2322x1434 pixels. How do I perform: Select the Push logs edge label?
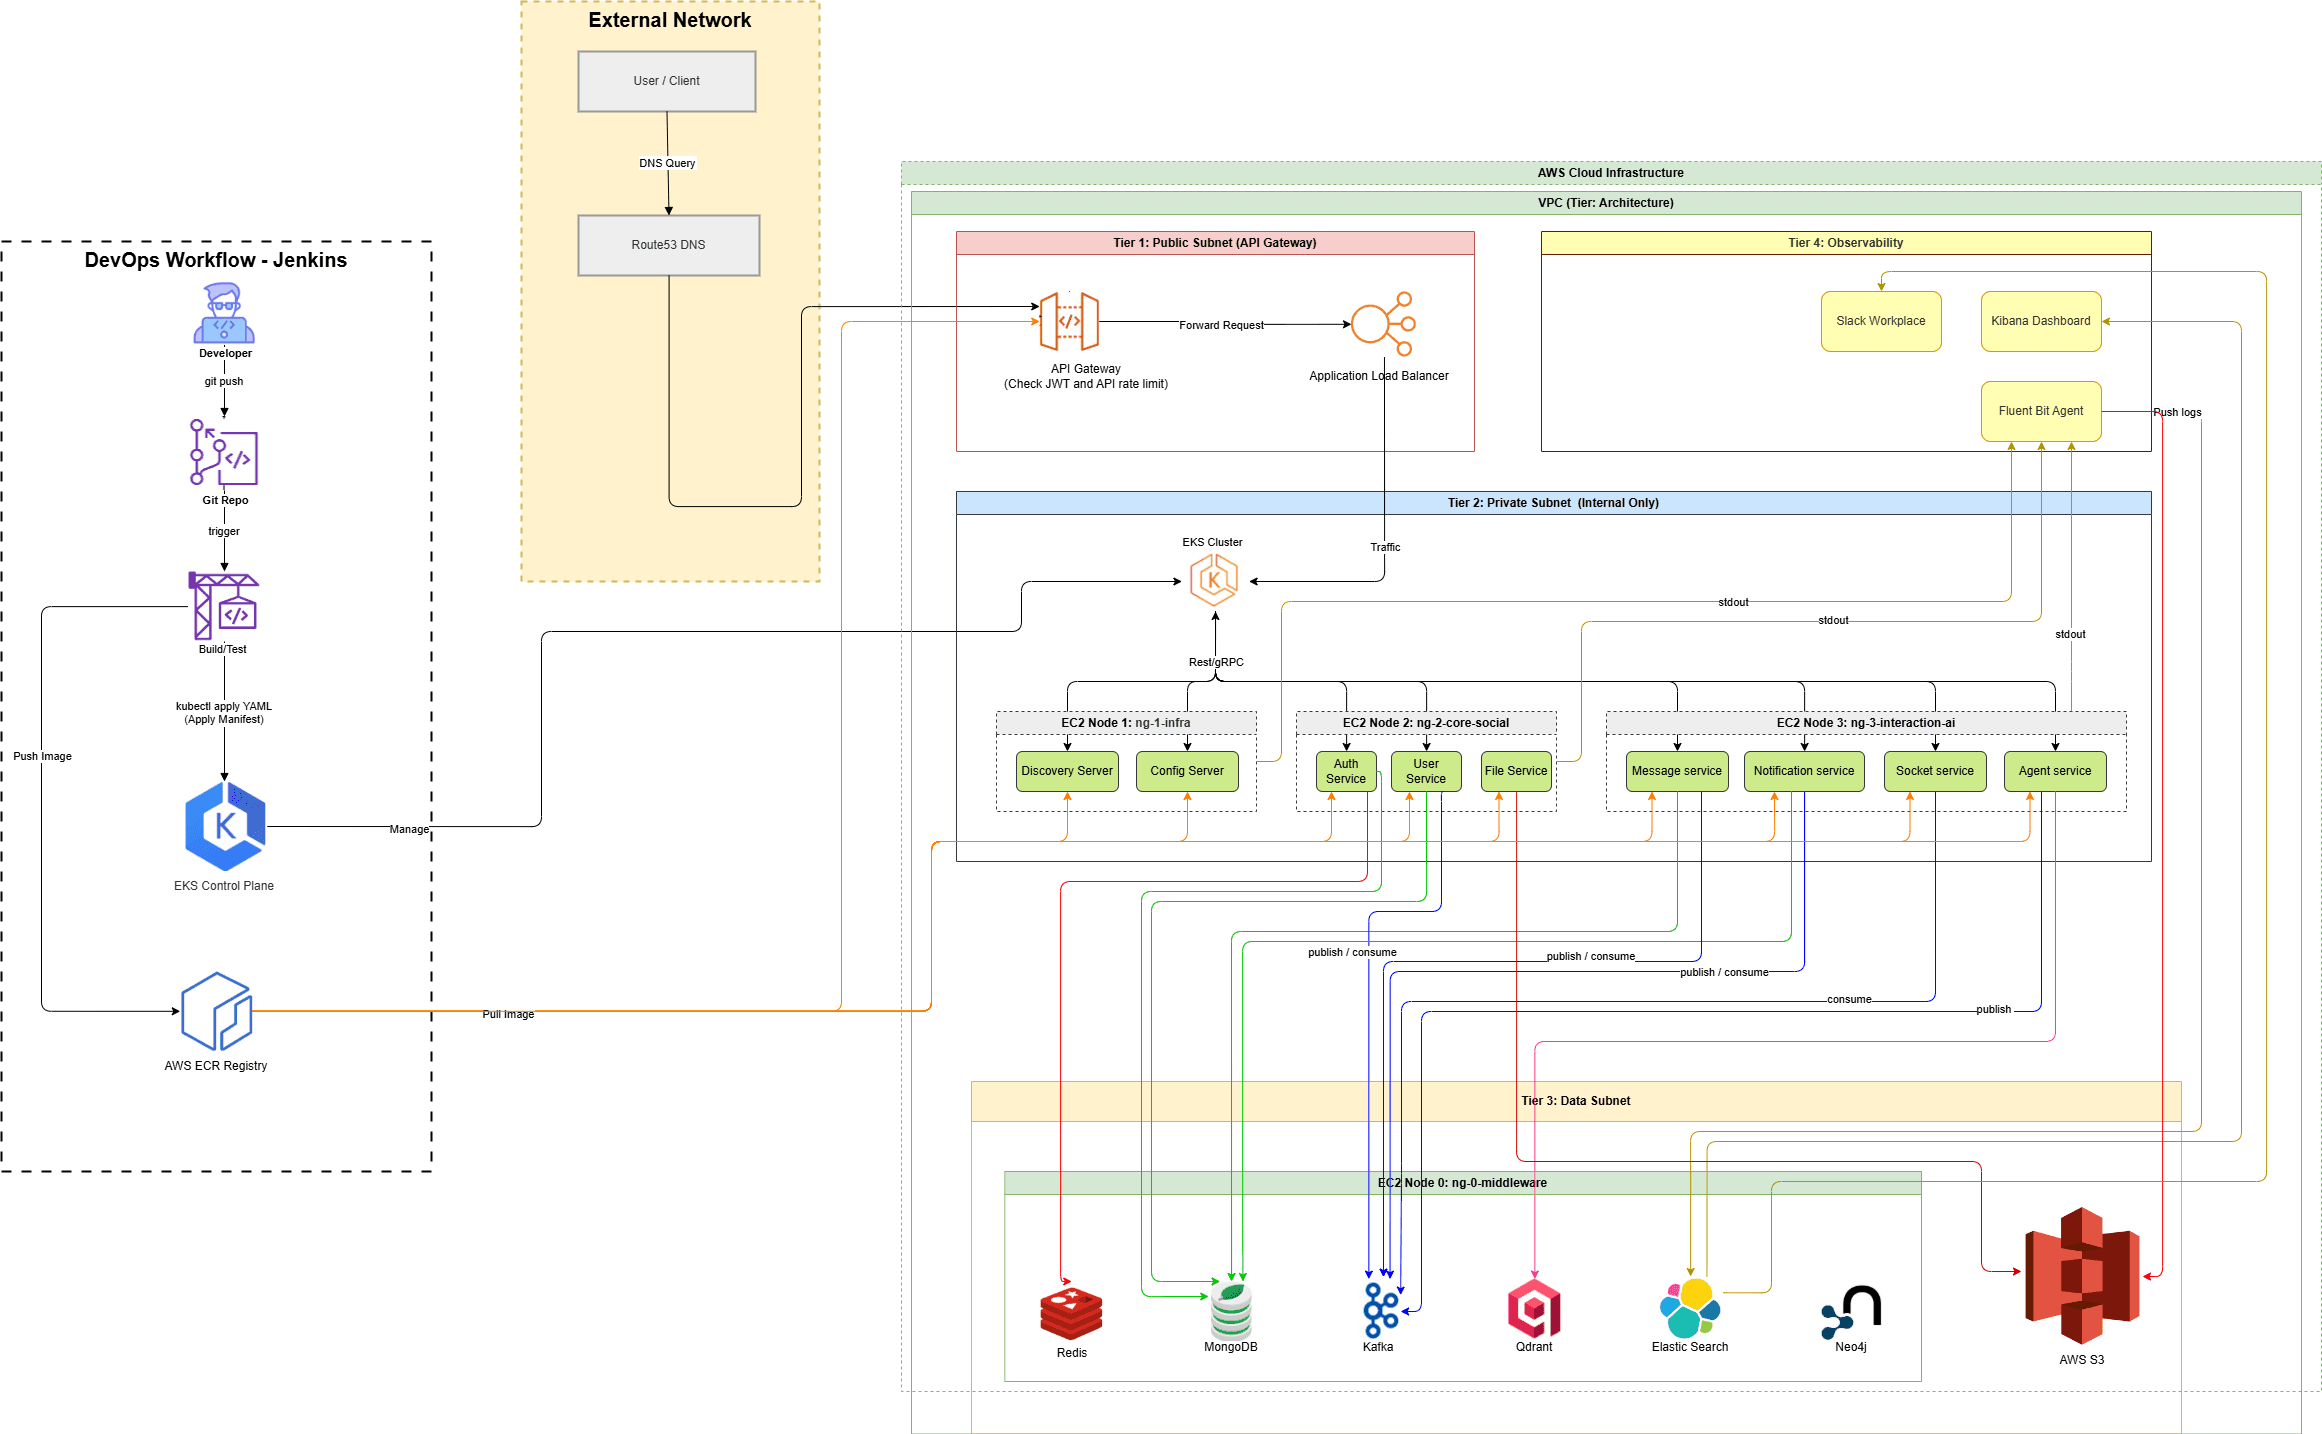click(x=2177, y=412)
